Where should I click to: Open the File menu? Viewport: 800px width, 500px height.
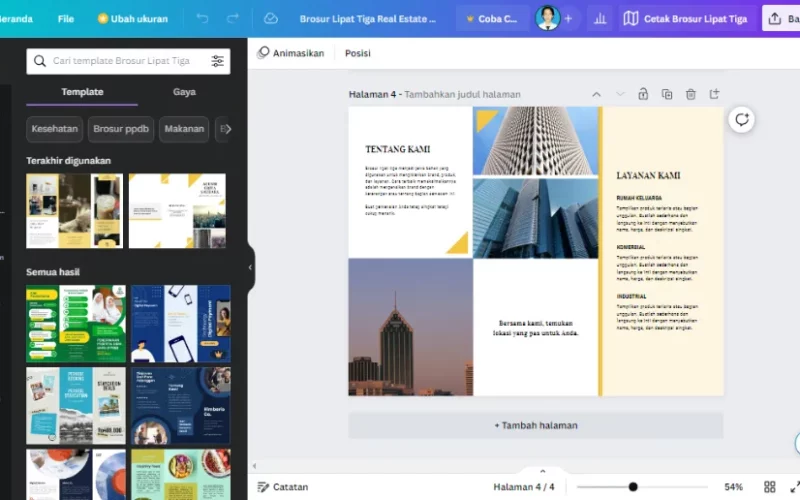click(x=66, y=19)
